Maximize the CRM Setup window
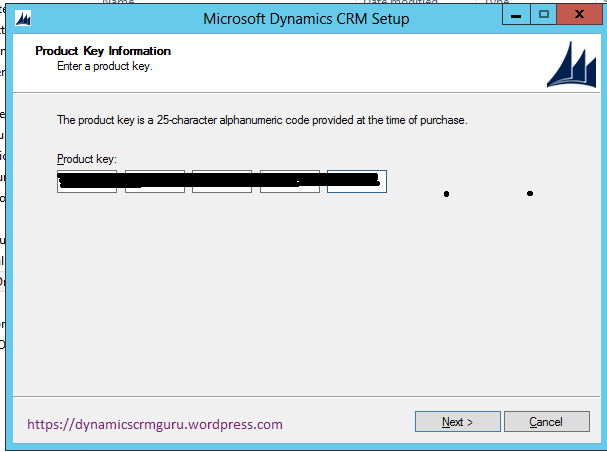 [x=543, y=16]
